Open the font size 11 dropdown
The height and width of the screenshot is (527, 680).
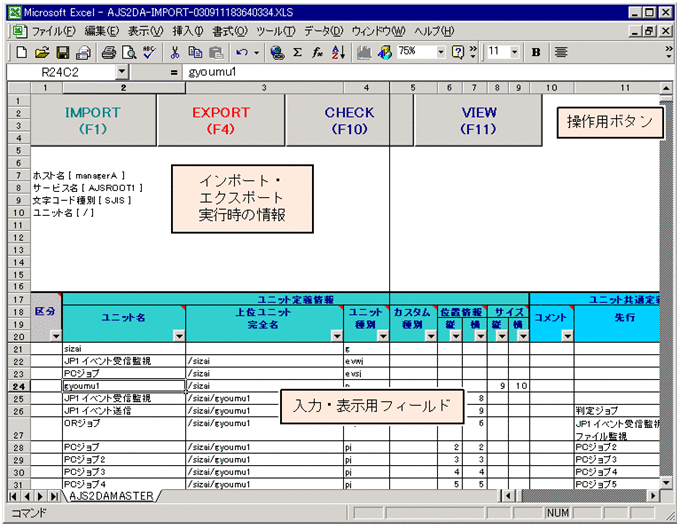(514, 52)
